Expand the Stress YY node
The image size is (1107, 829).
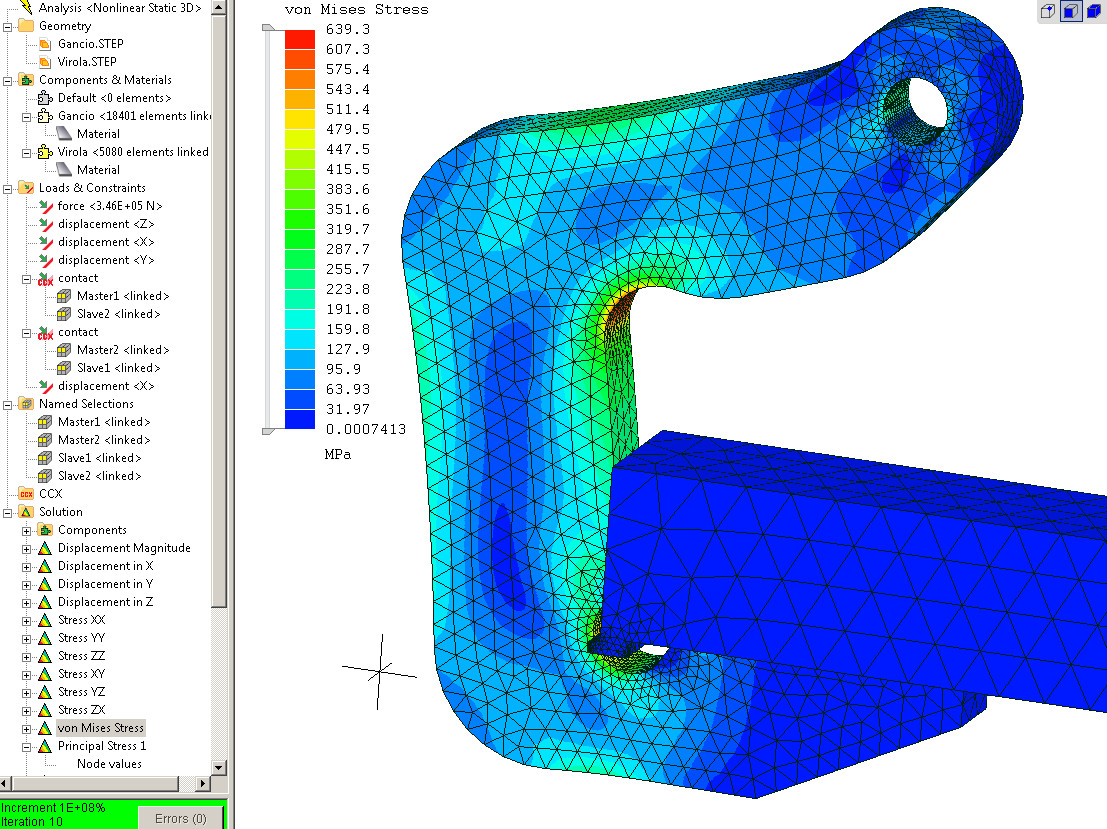click(26, 639)
